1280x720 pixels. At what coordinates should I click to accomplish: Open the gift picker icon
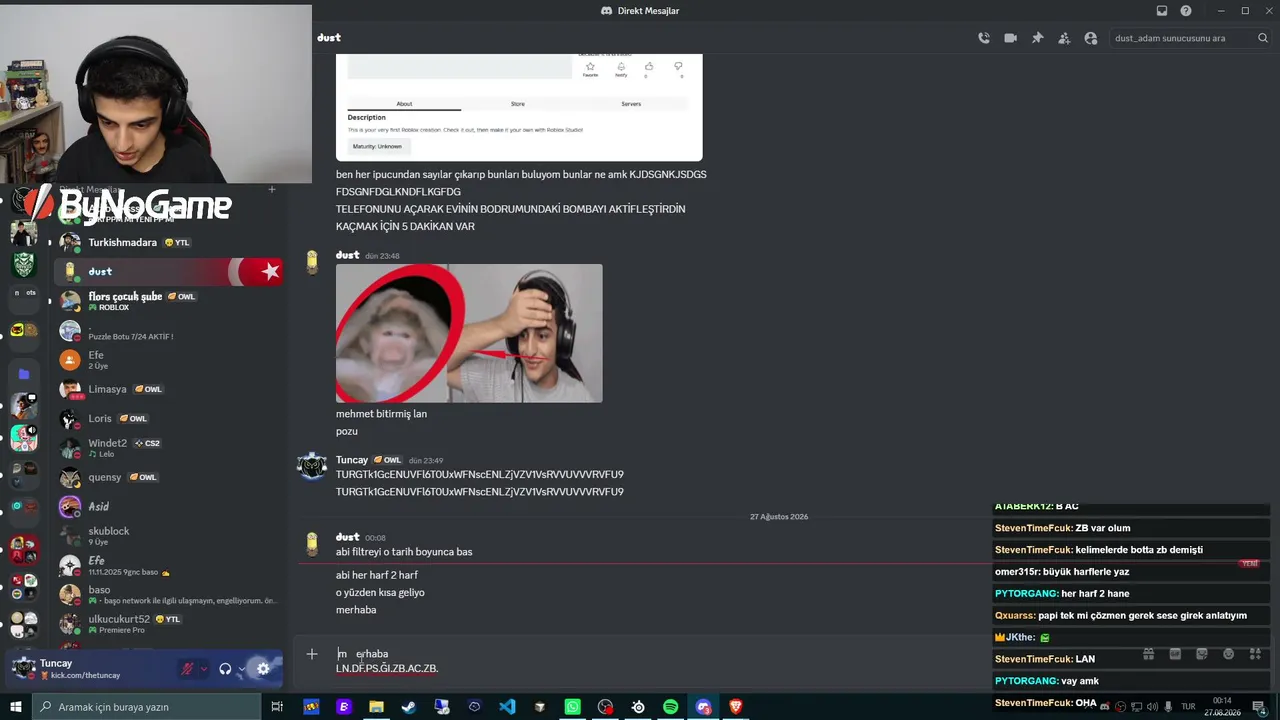point(1148,654)
